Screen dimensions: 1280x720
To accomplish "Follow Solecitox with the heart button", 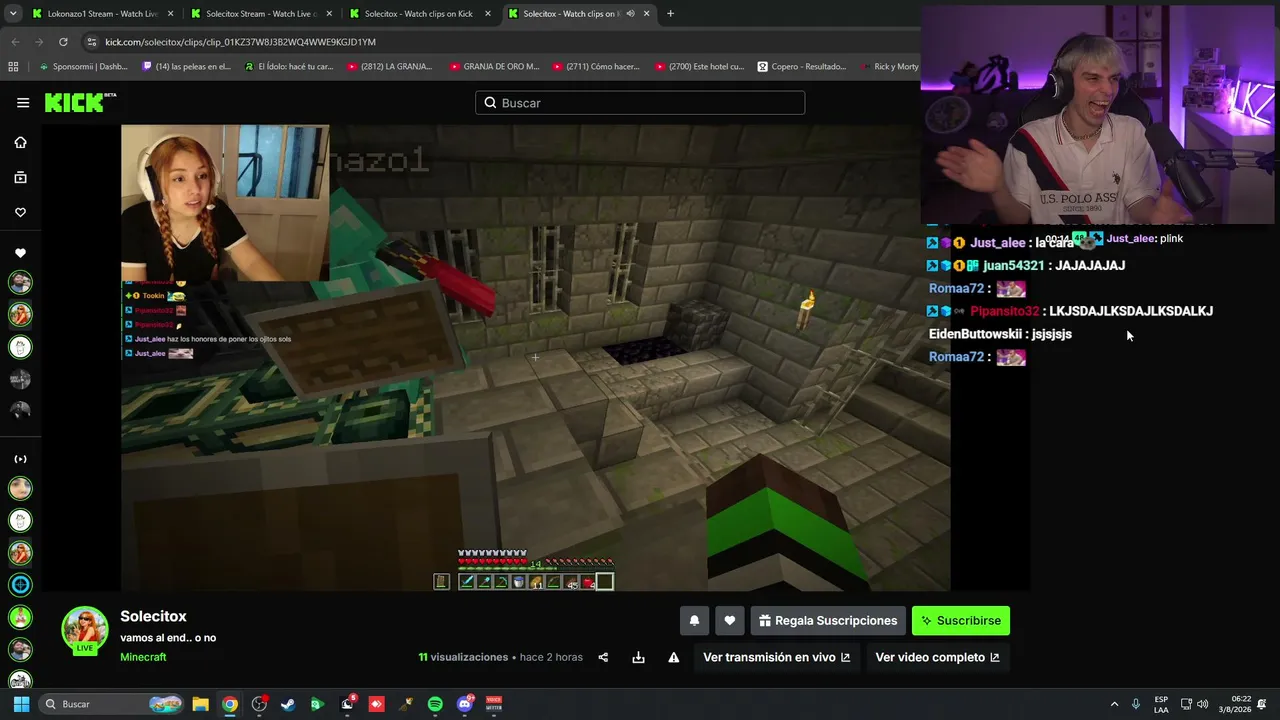I will [x=730, y=621].
